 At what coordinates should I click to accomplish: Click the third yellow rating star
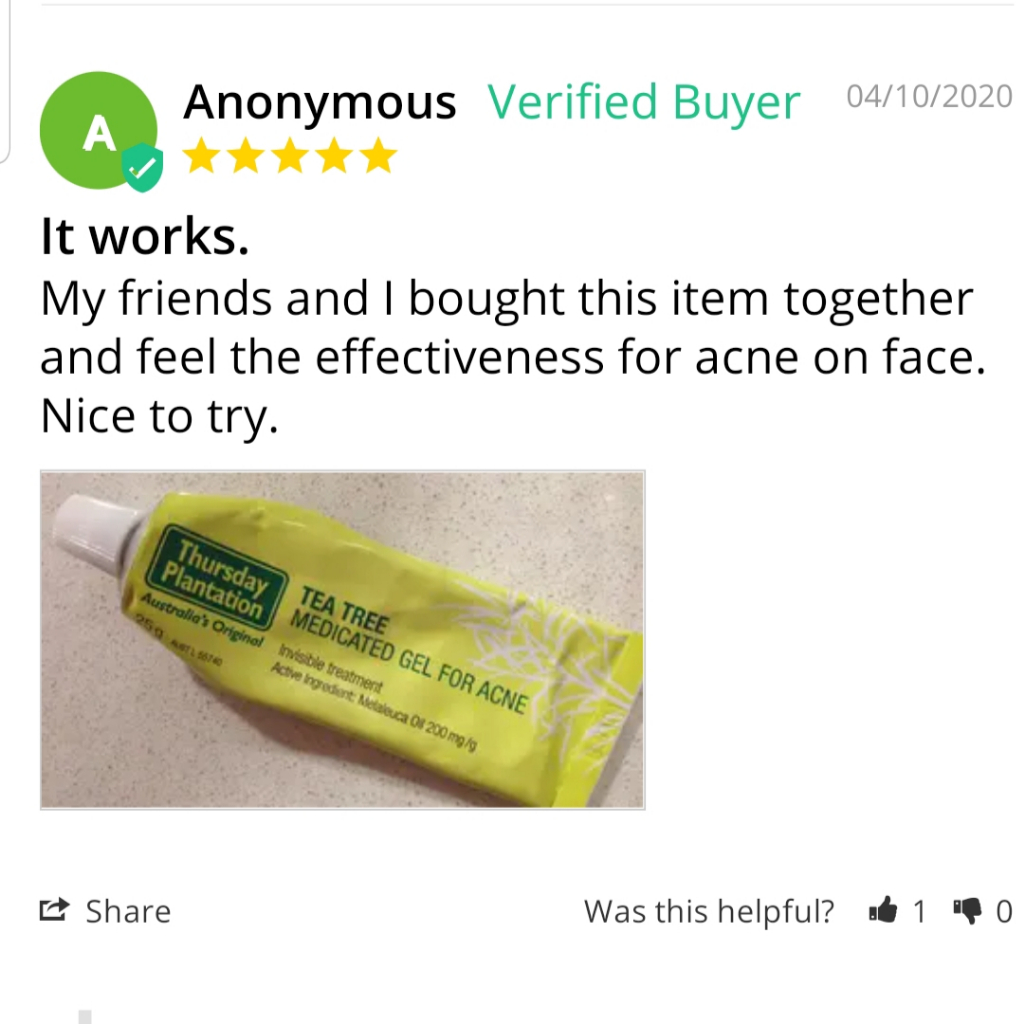pos(290,155)
